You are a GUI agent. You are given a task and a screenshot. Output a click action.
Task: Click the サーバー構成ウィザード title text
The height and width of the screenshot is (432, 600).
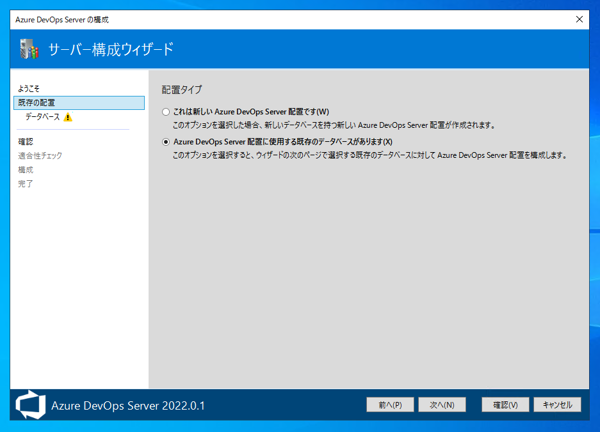pyautogui.click(x=111, y=49)
